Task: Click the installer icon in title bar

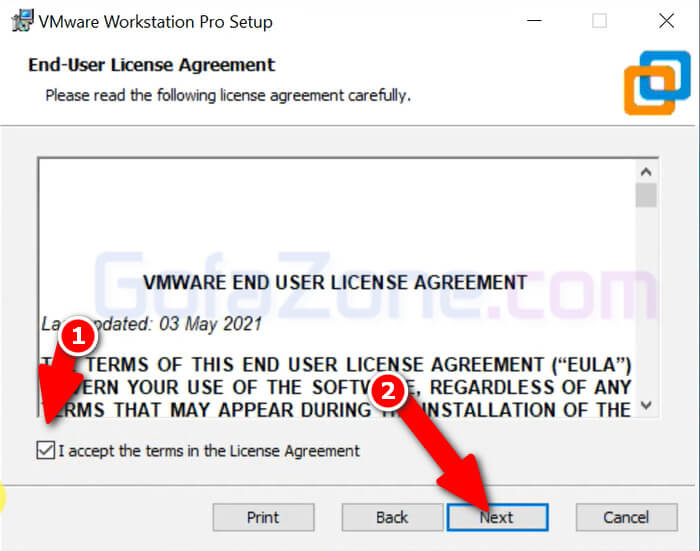Action: [23, 21]
